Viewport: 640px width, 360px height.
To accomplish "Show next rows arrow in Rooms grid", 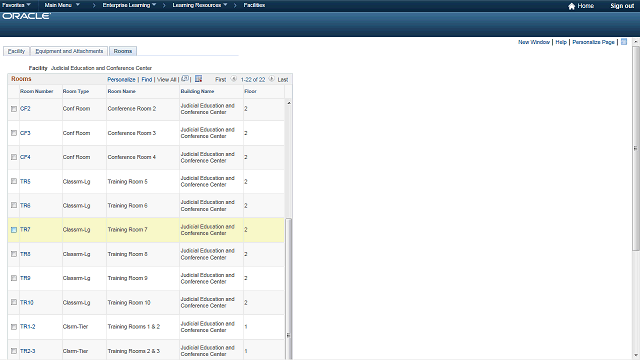I will click(x=271, y=79).
